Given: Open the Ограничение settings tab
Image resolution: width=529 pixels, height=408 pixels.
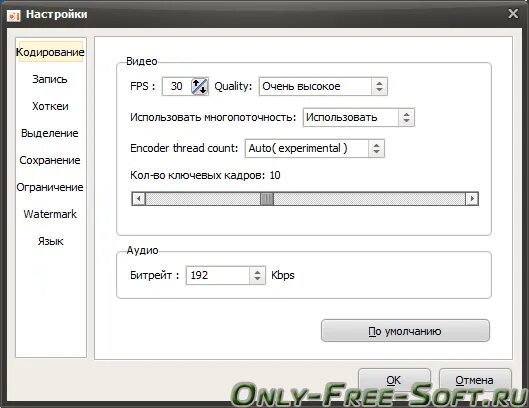Looking at the screenshot, I should coord(50,187).
